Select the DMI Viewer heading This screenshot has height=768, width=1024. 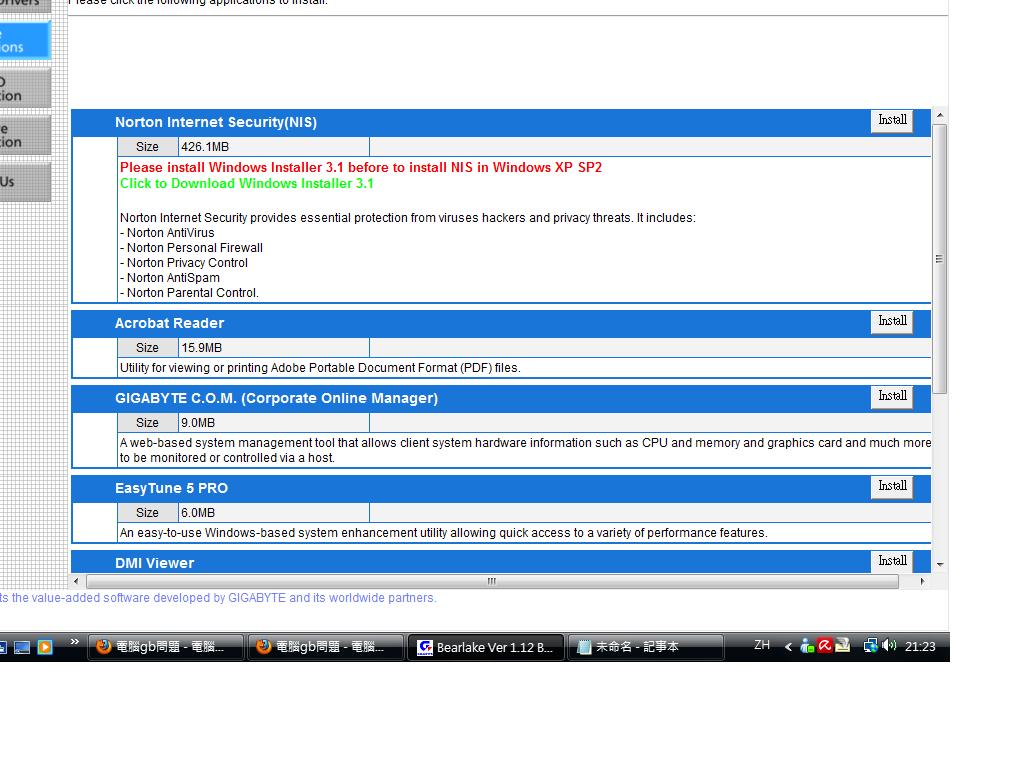154,563
